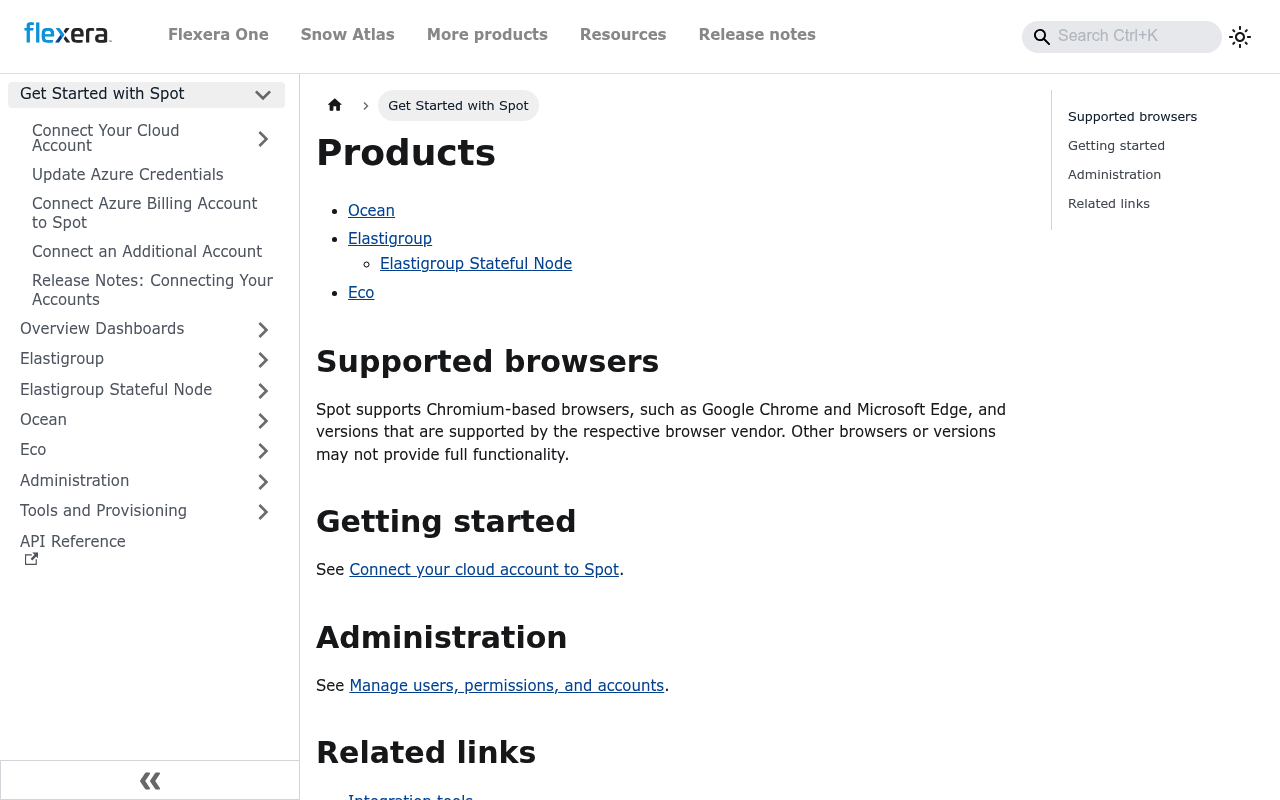The image size is (1280, 800).
Task: Open Tools and Provisioning sidebar item
Action: pyautogui.click(x=103, y=511)
